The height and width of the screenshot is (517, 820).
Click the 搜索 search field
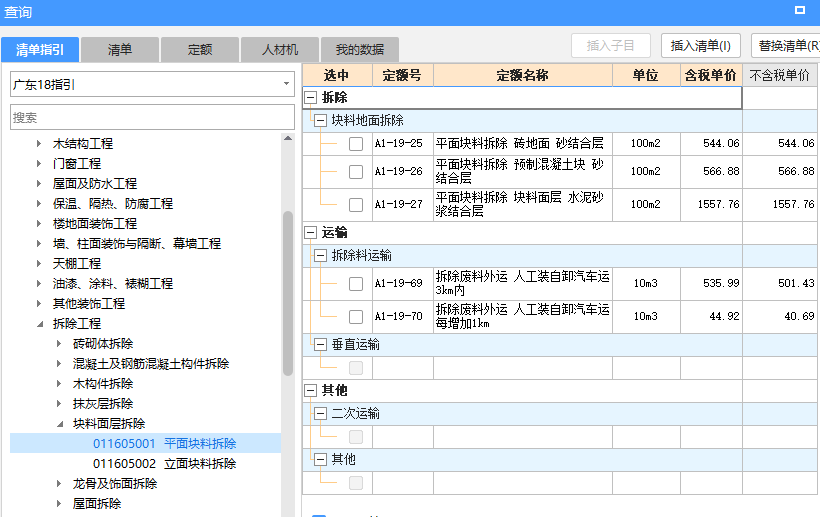[x=152, y=117]
